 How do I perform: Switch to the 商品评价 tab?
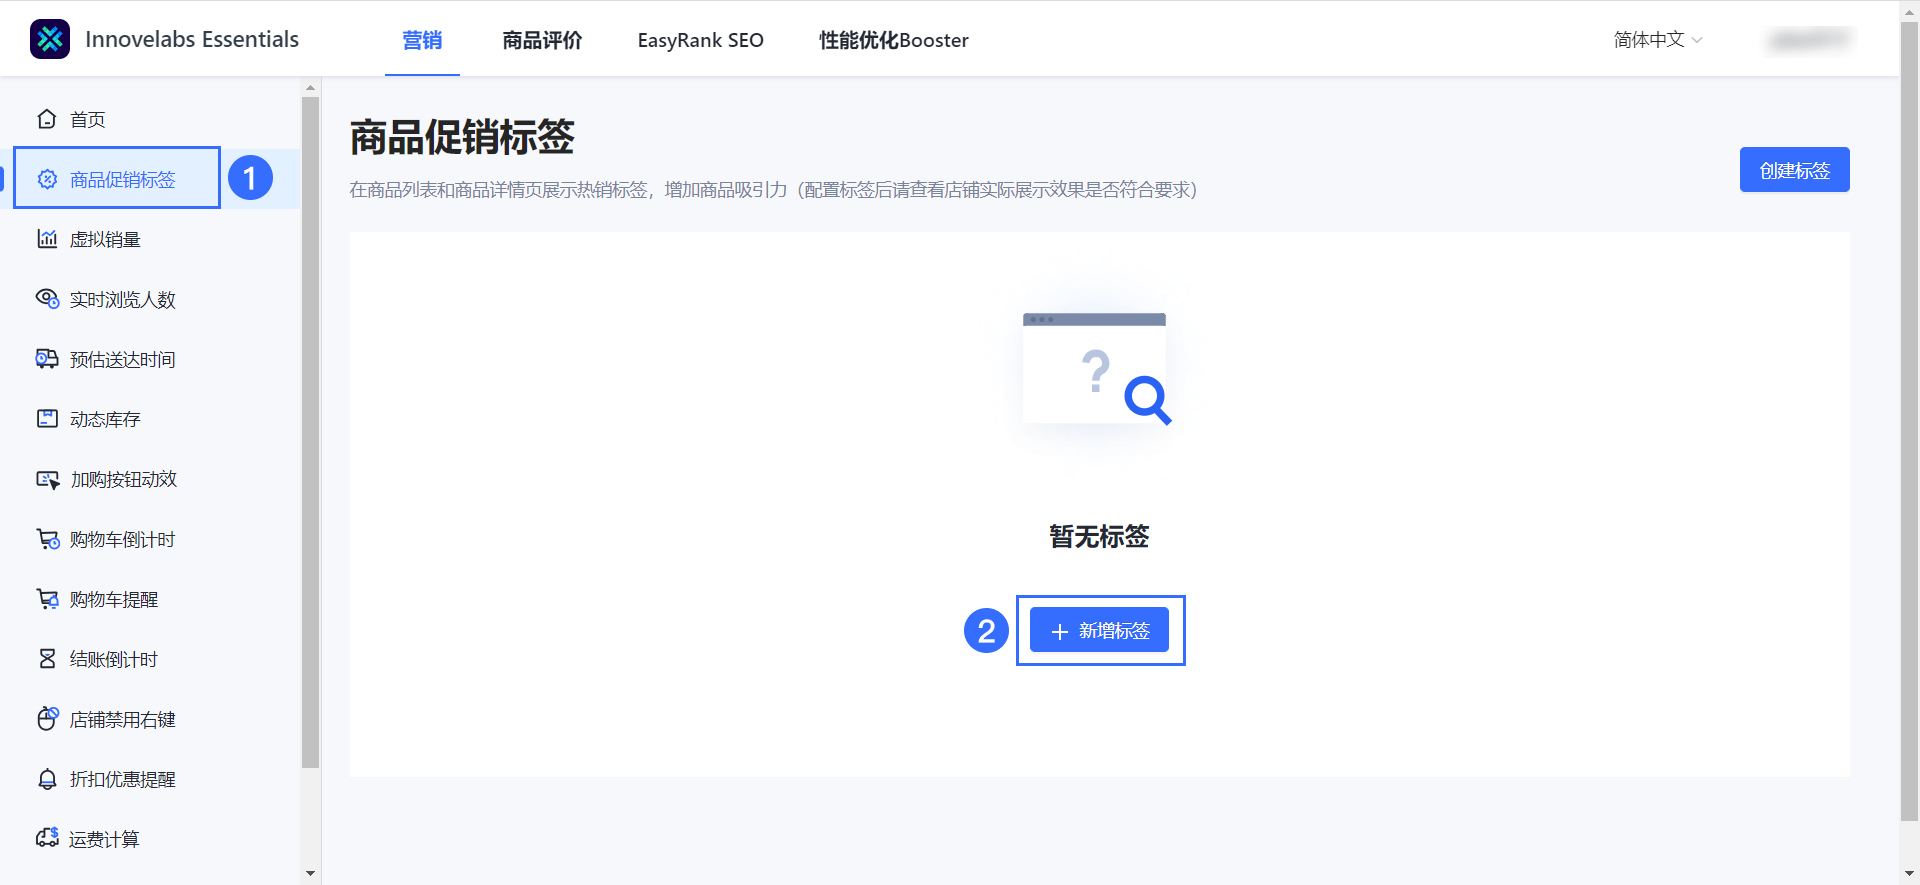click(542, 40)
